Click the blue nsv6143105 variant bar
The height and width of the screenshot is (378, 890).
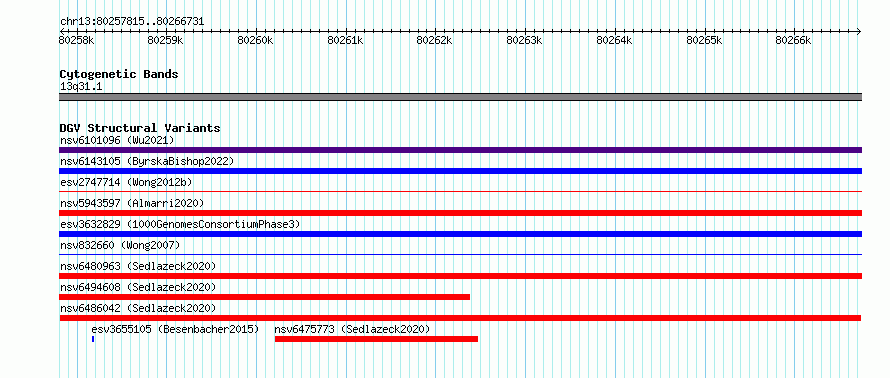click(x=460, y=171)
